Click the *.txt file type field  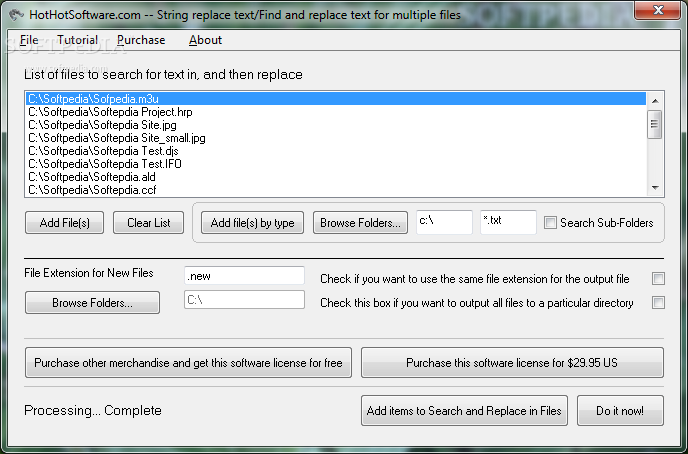pyautogui.click(x=508, y=222)
